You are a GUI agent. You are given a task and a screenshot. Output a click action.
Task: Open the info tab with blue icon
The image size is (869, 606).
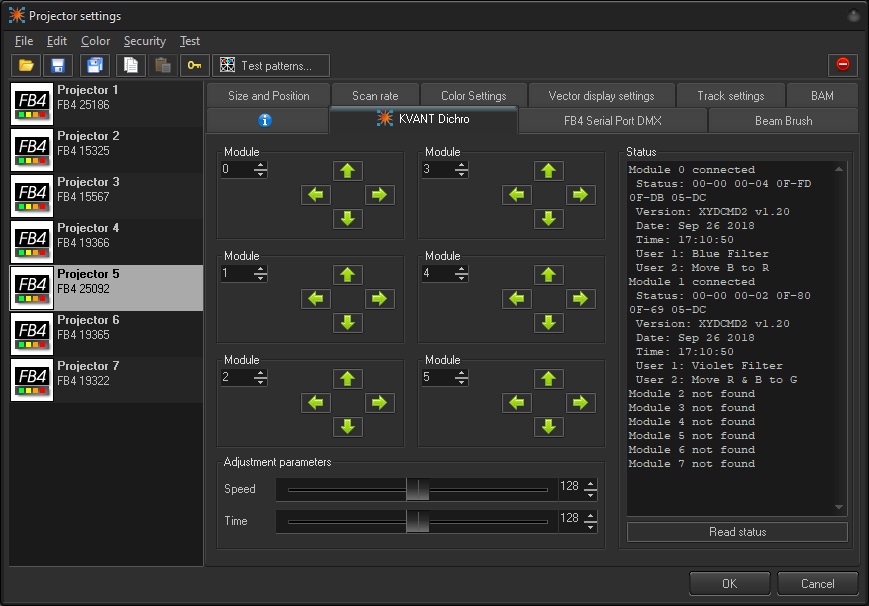coord(266,121)
